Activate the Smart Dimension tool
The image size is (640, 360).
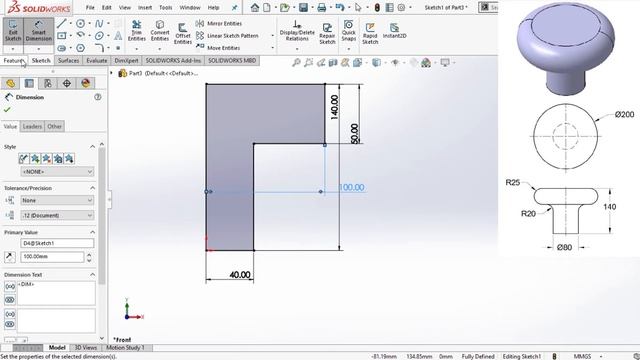coord(38,31)
